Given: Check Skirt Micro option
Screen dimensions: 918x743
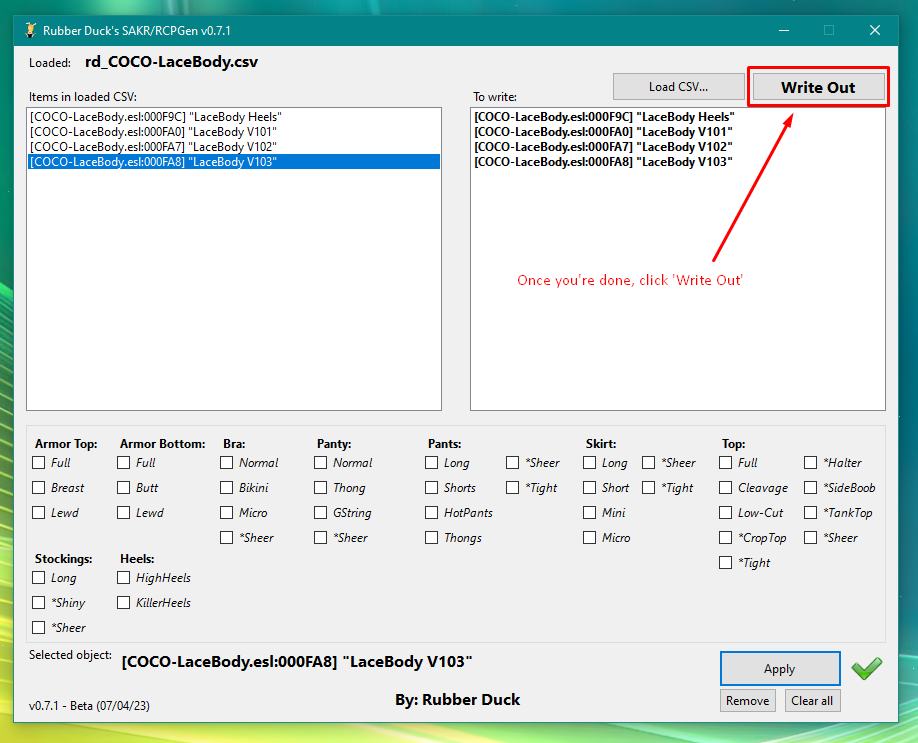Looking at the screenshot, I should [590, 537].
